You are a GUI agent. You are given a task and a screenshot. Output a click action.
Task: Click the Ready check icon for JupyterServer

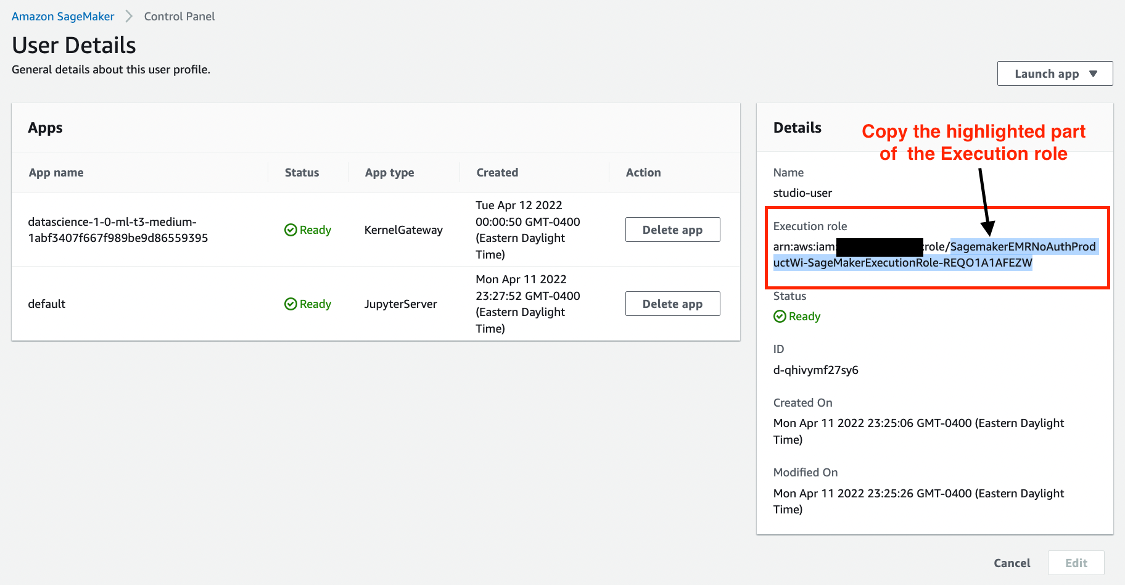[291, 304]
